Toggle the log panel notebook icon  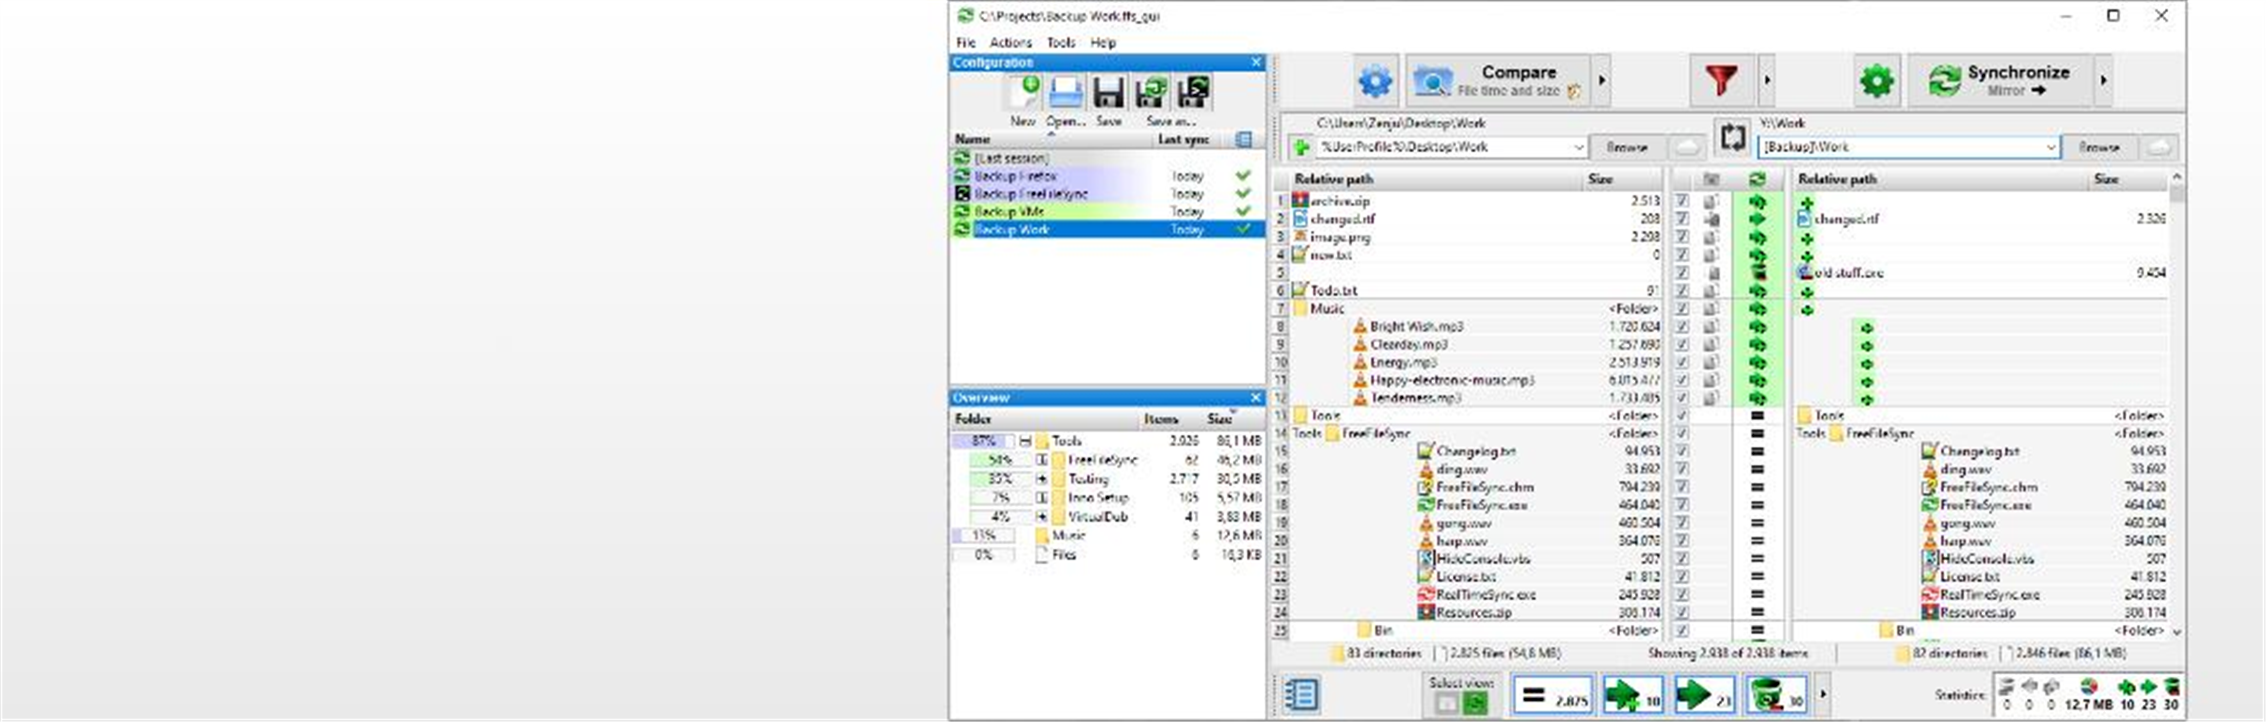(x=1301, y=694)
